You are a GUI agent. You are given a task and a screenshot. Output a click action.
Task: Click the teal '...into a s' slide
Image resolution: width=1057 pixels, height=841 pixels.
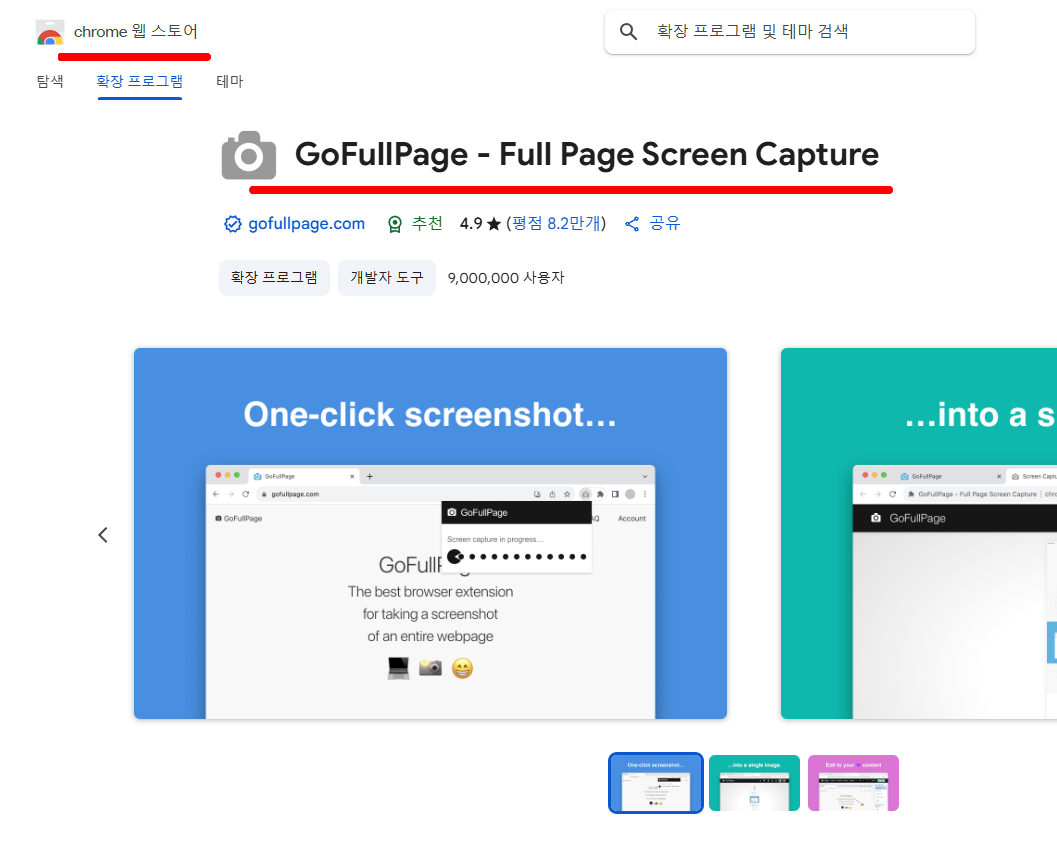[919, 534]
